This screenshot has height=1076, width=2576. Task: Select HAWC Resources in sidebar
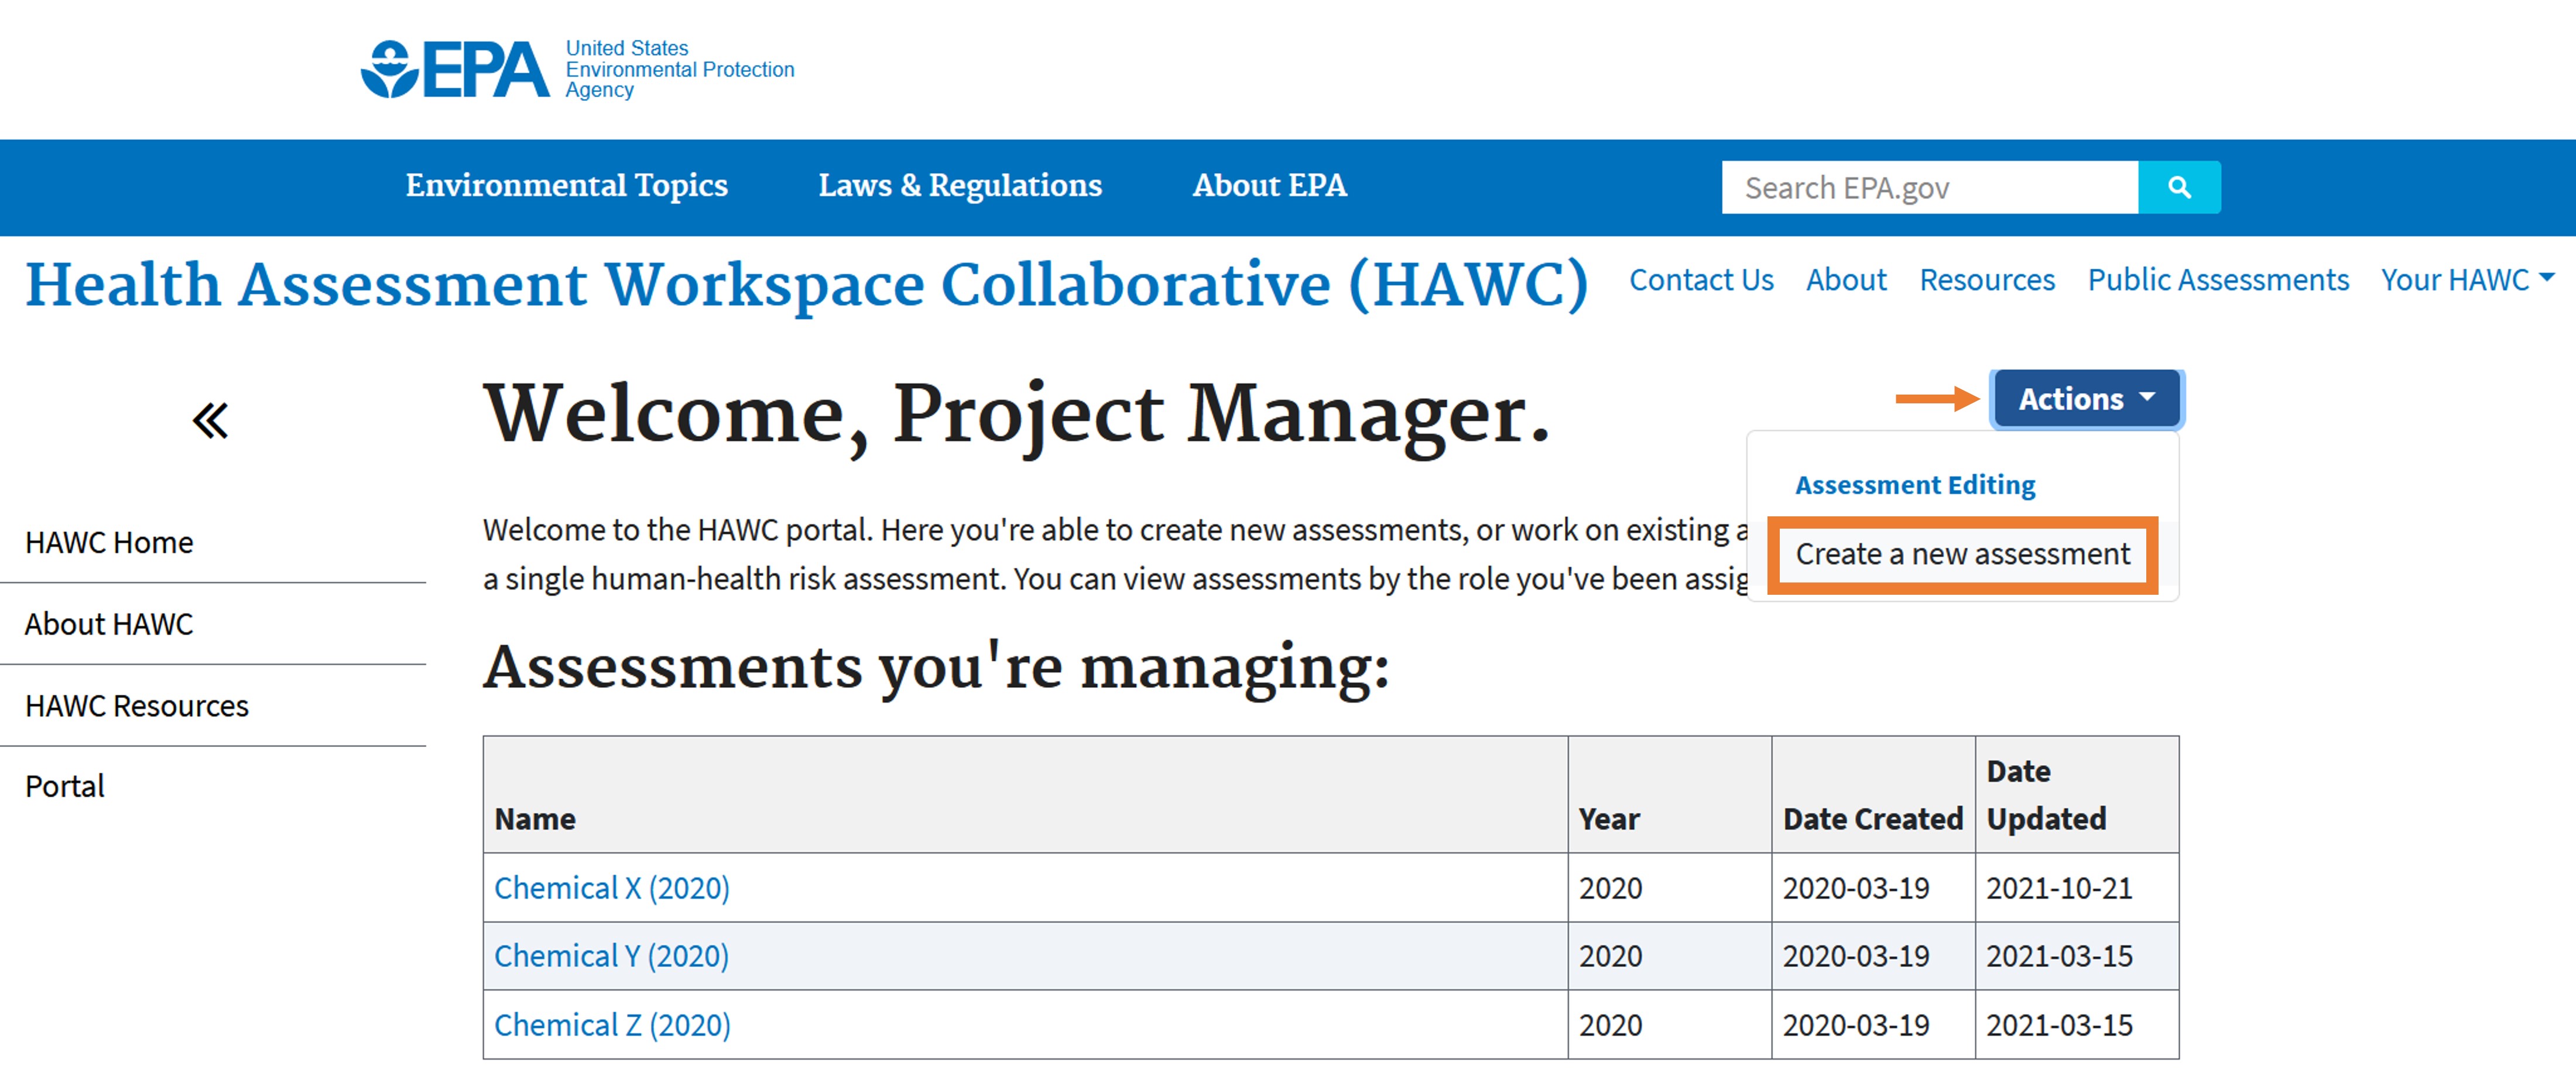[136, 706]
